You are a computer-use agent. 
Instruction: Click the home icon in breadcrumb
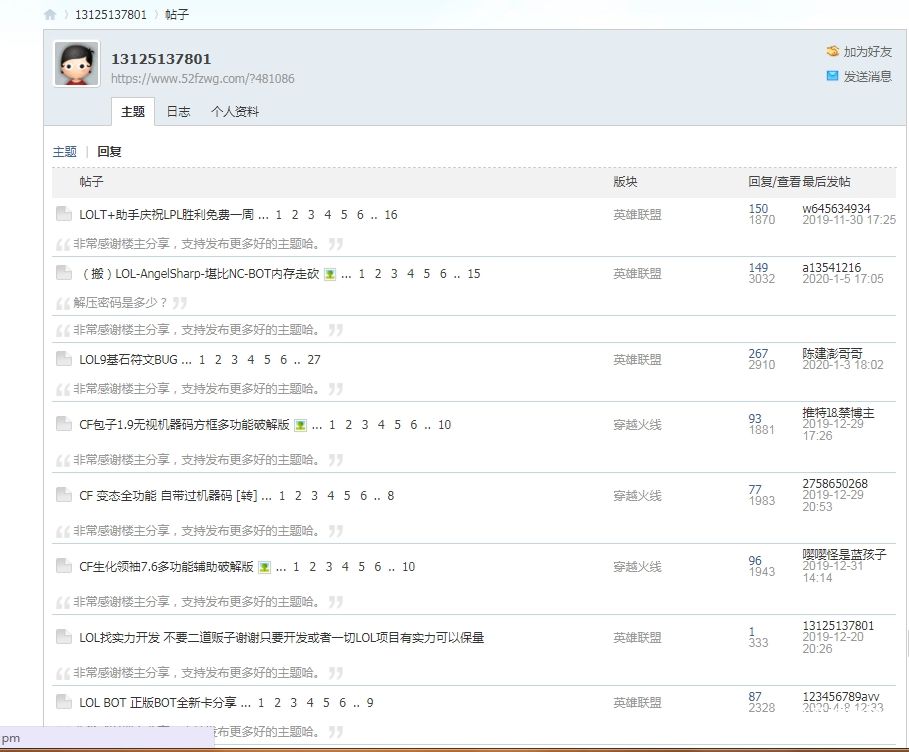pos(50,15)
